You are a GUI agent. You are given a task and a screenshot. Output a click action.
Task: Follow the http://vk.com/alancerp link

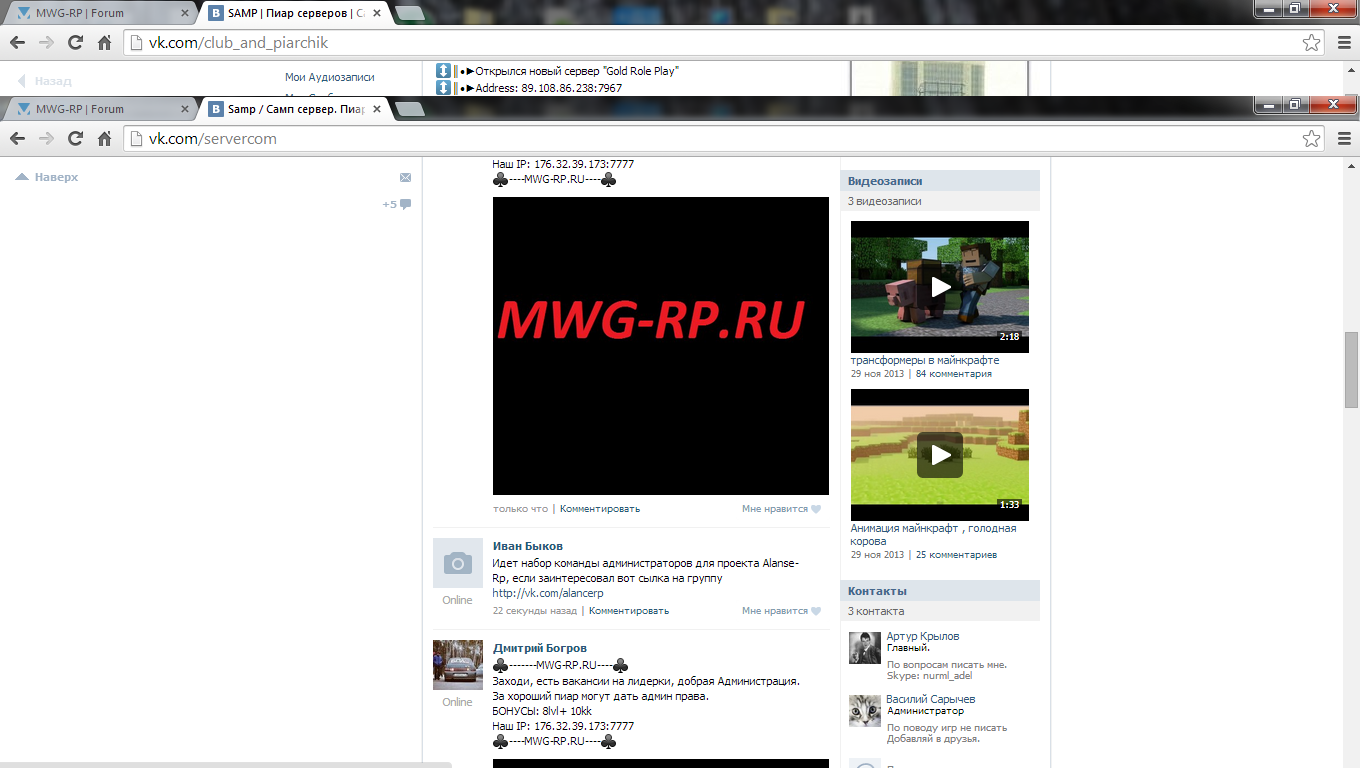click(x=548, y=594)
